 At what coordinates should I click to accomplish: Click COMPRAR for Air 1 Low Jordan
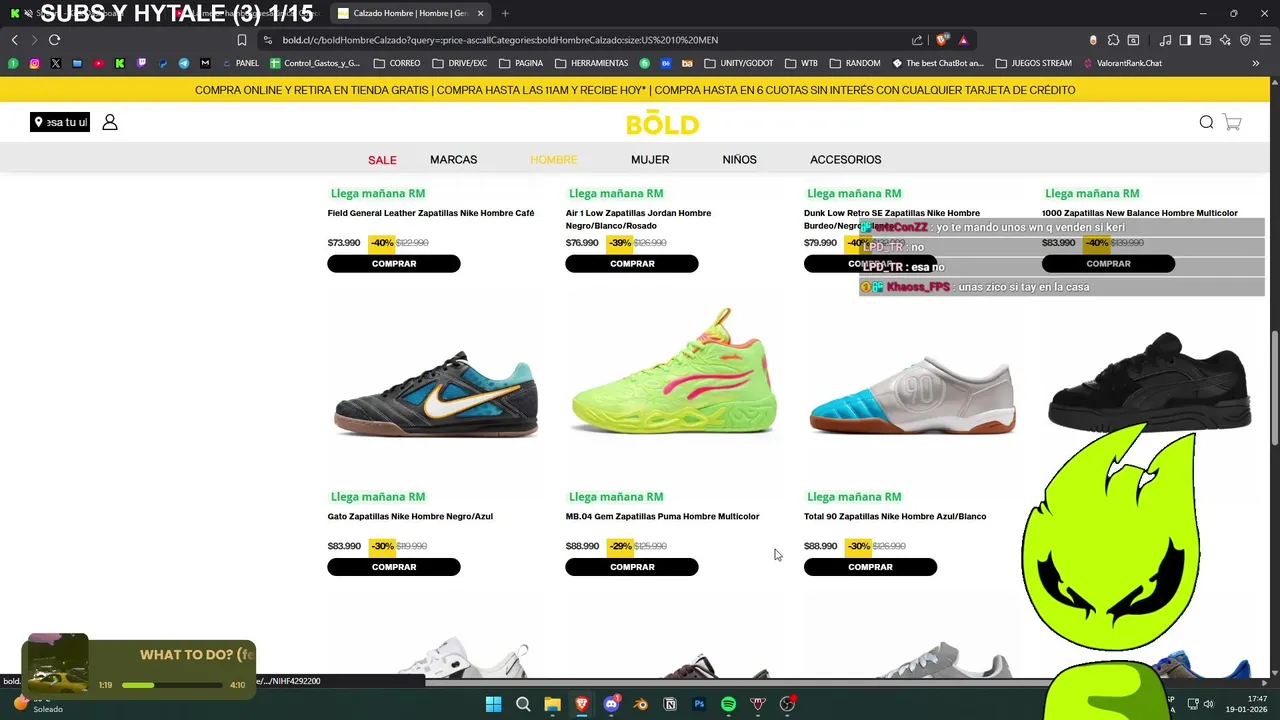pos(632,264)
